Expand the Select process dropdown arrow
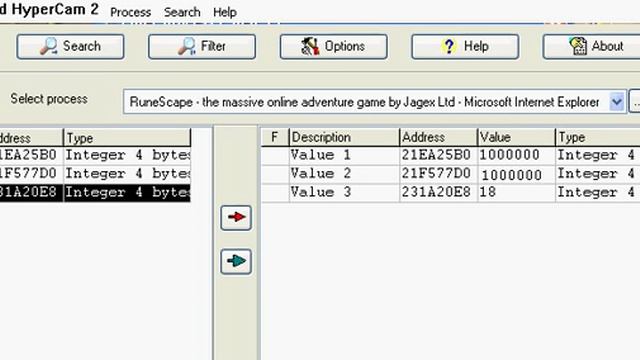 pyautogui.click(x=617, y=102)
